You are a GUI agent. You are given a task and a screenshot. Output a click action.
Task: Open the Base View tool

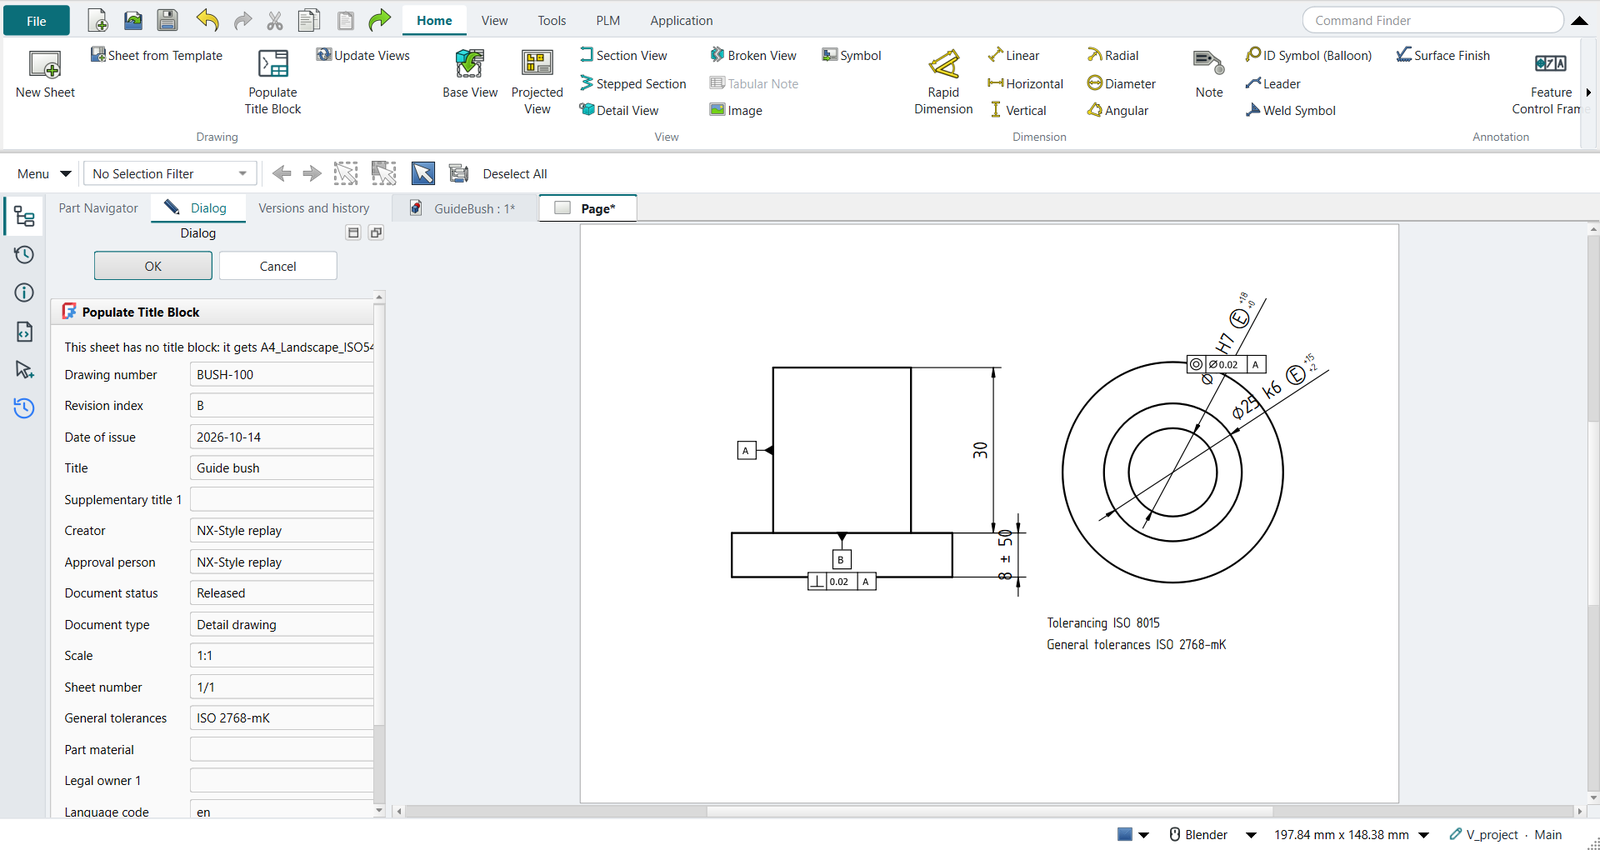coord(470,65)
